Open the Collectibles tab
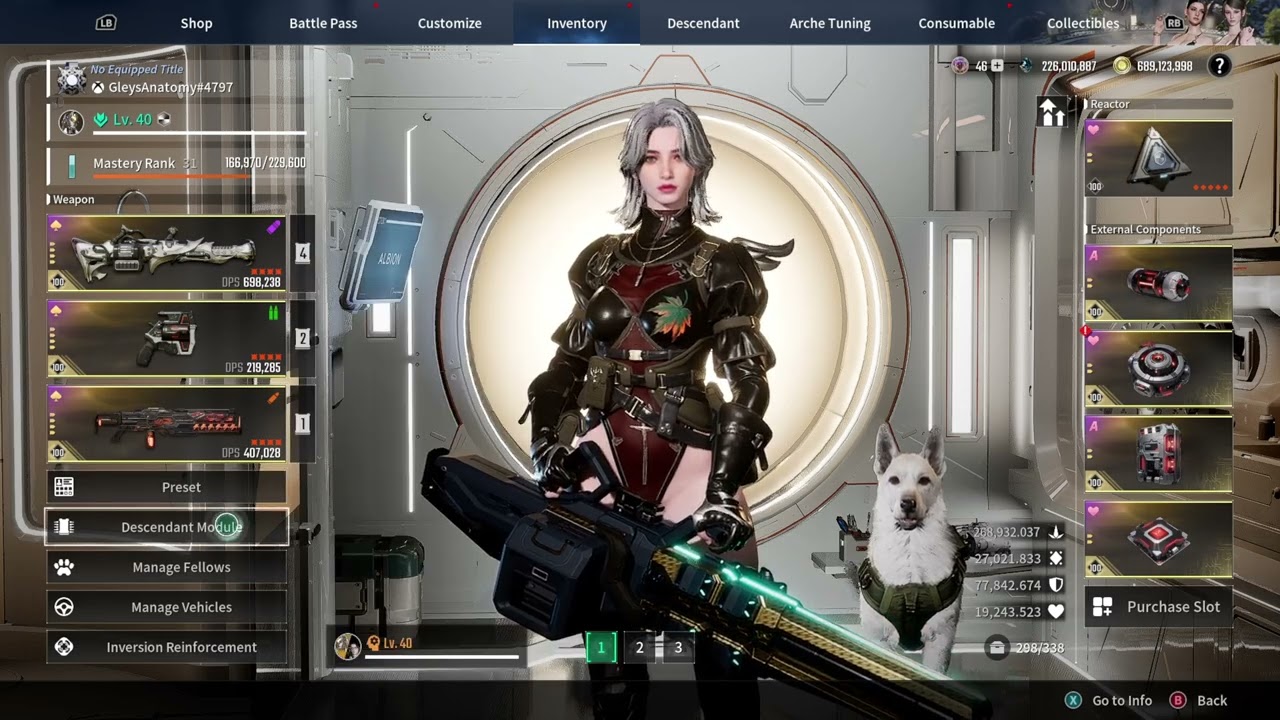The image size is (1280, 720). pyautogui.click(x=1083, y=23)
